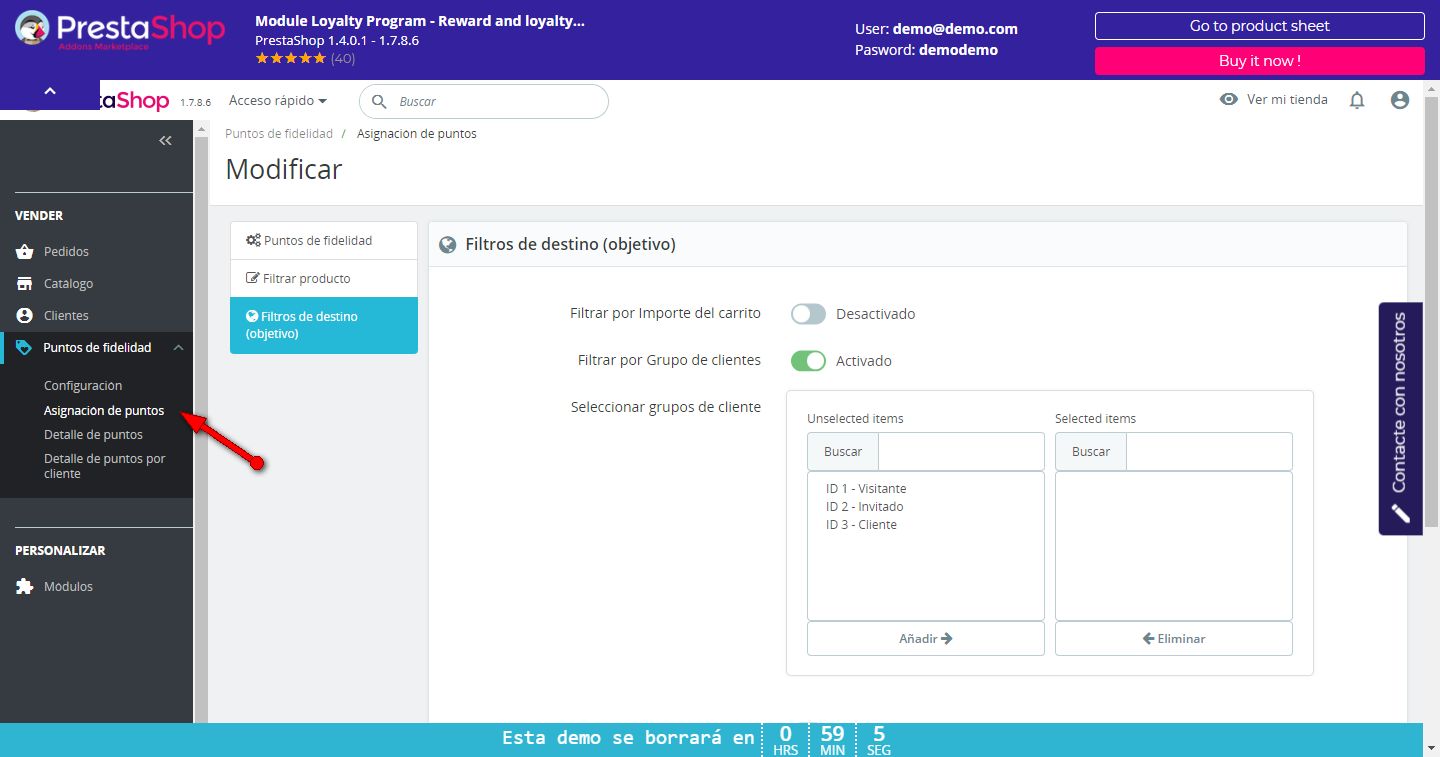Screen dimensions: 1440x757
Task: Click the PrestaShop Addons Marketplace logo
Action: click(120, 30)
